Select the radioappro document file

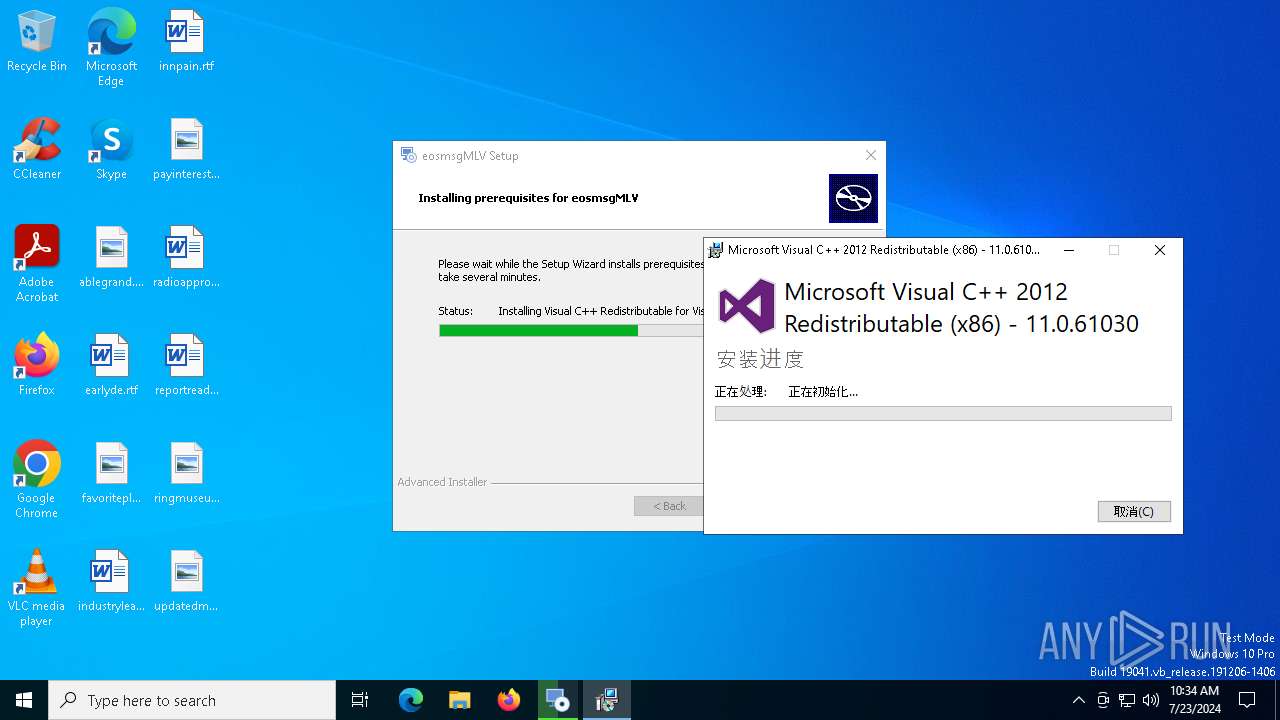(186, 257)
